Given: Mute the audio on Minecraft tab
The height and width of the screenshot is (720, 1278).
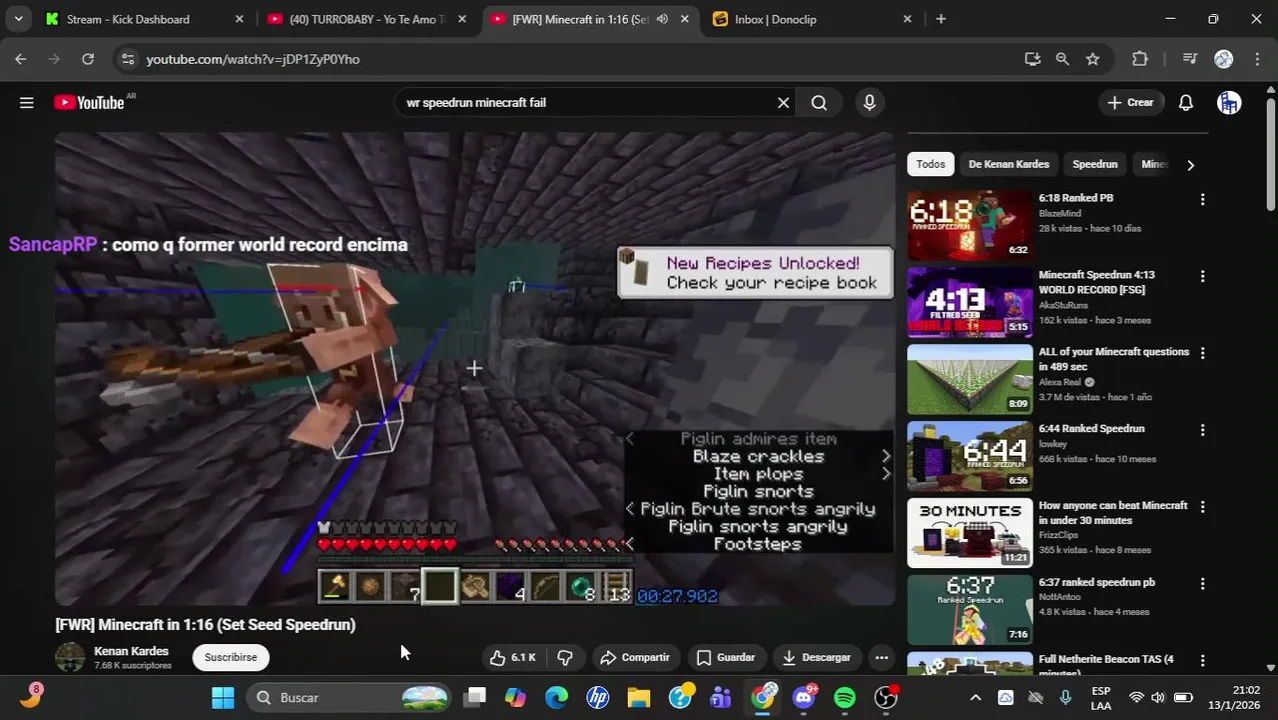Looking at the screenshot, I should (x=662, y=19).
